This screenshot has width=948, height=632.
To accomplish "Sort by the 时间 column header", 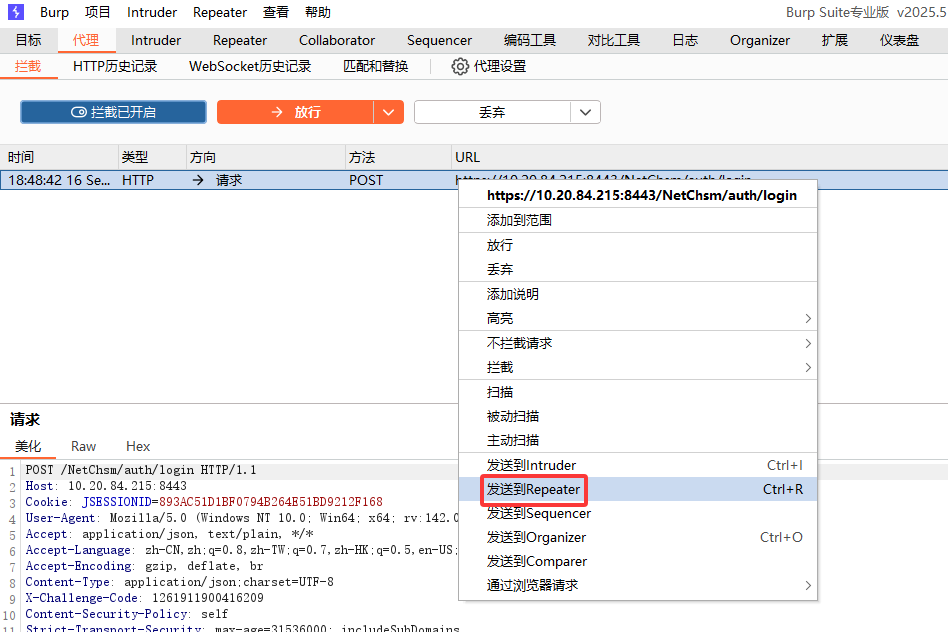I will 59,157.
